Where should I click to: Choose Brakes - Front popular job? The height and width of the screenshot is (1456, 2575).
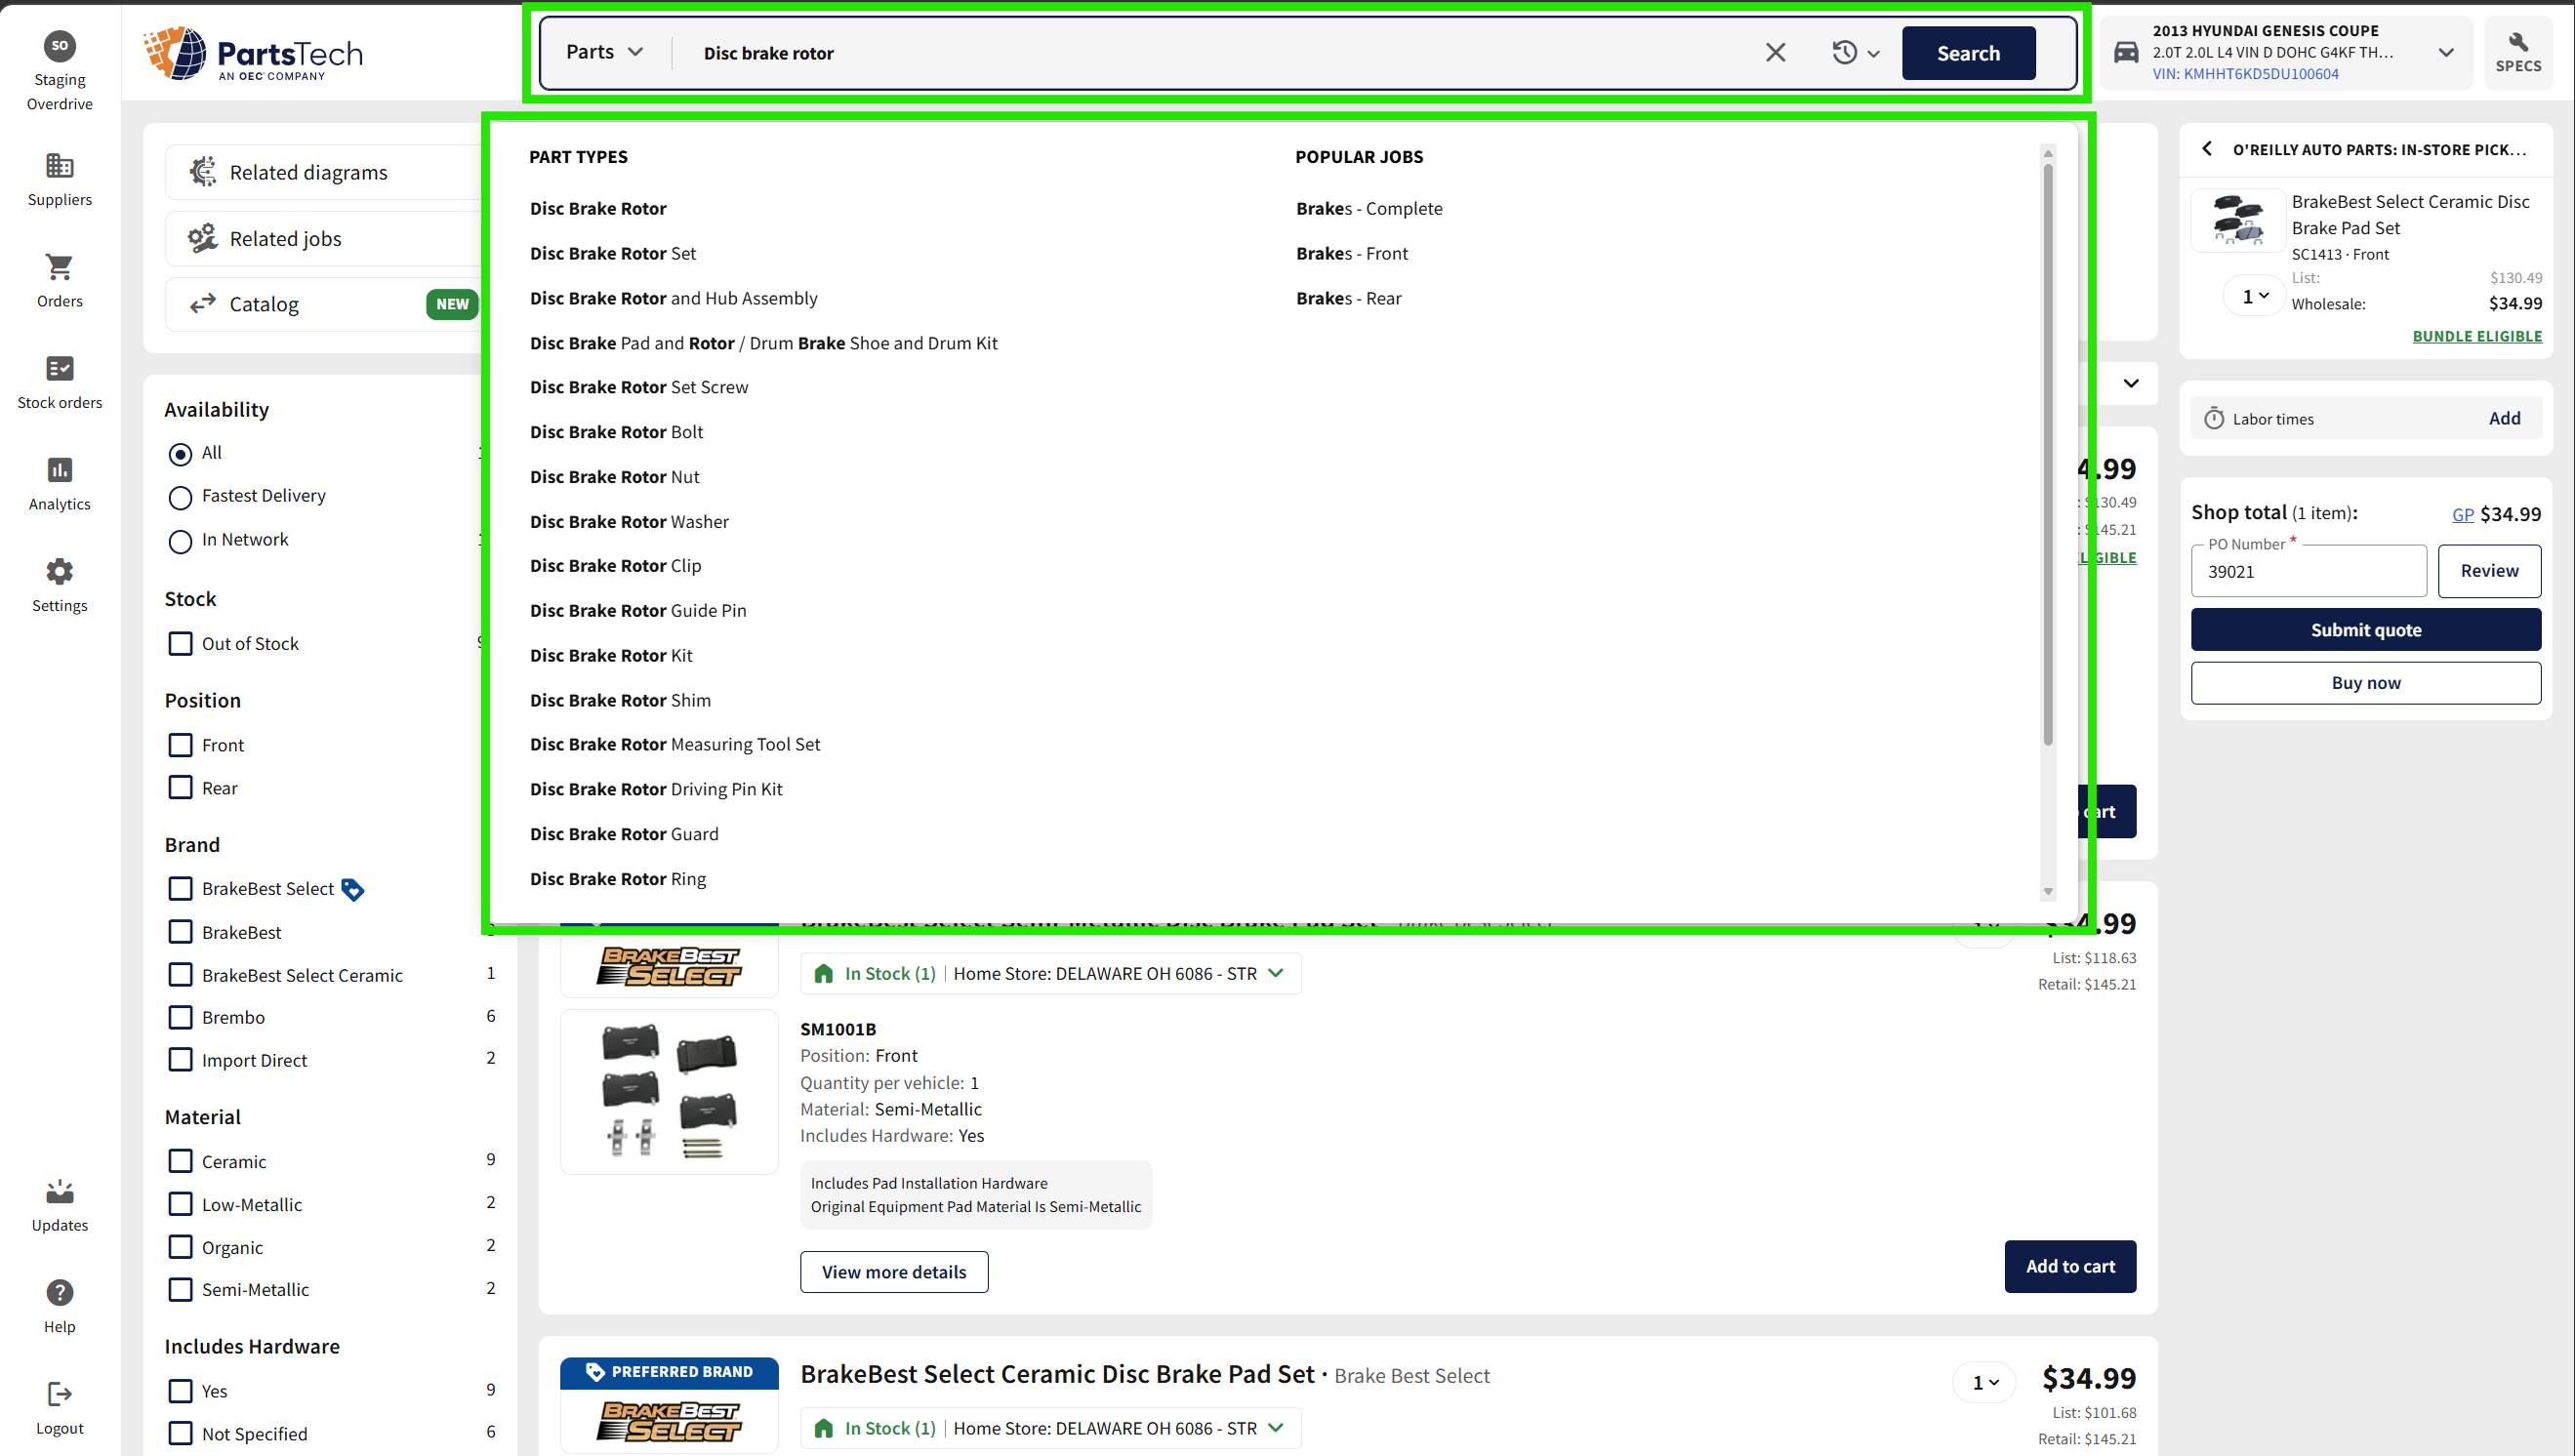1352,253
